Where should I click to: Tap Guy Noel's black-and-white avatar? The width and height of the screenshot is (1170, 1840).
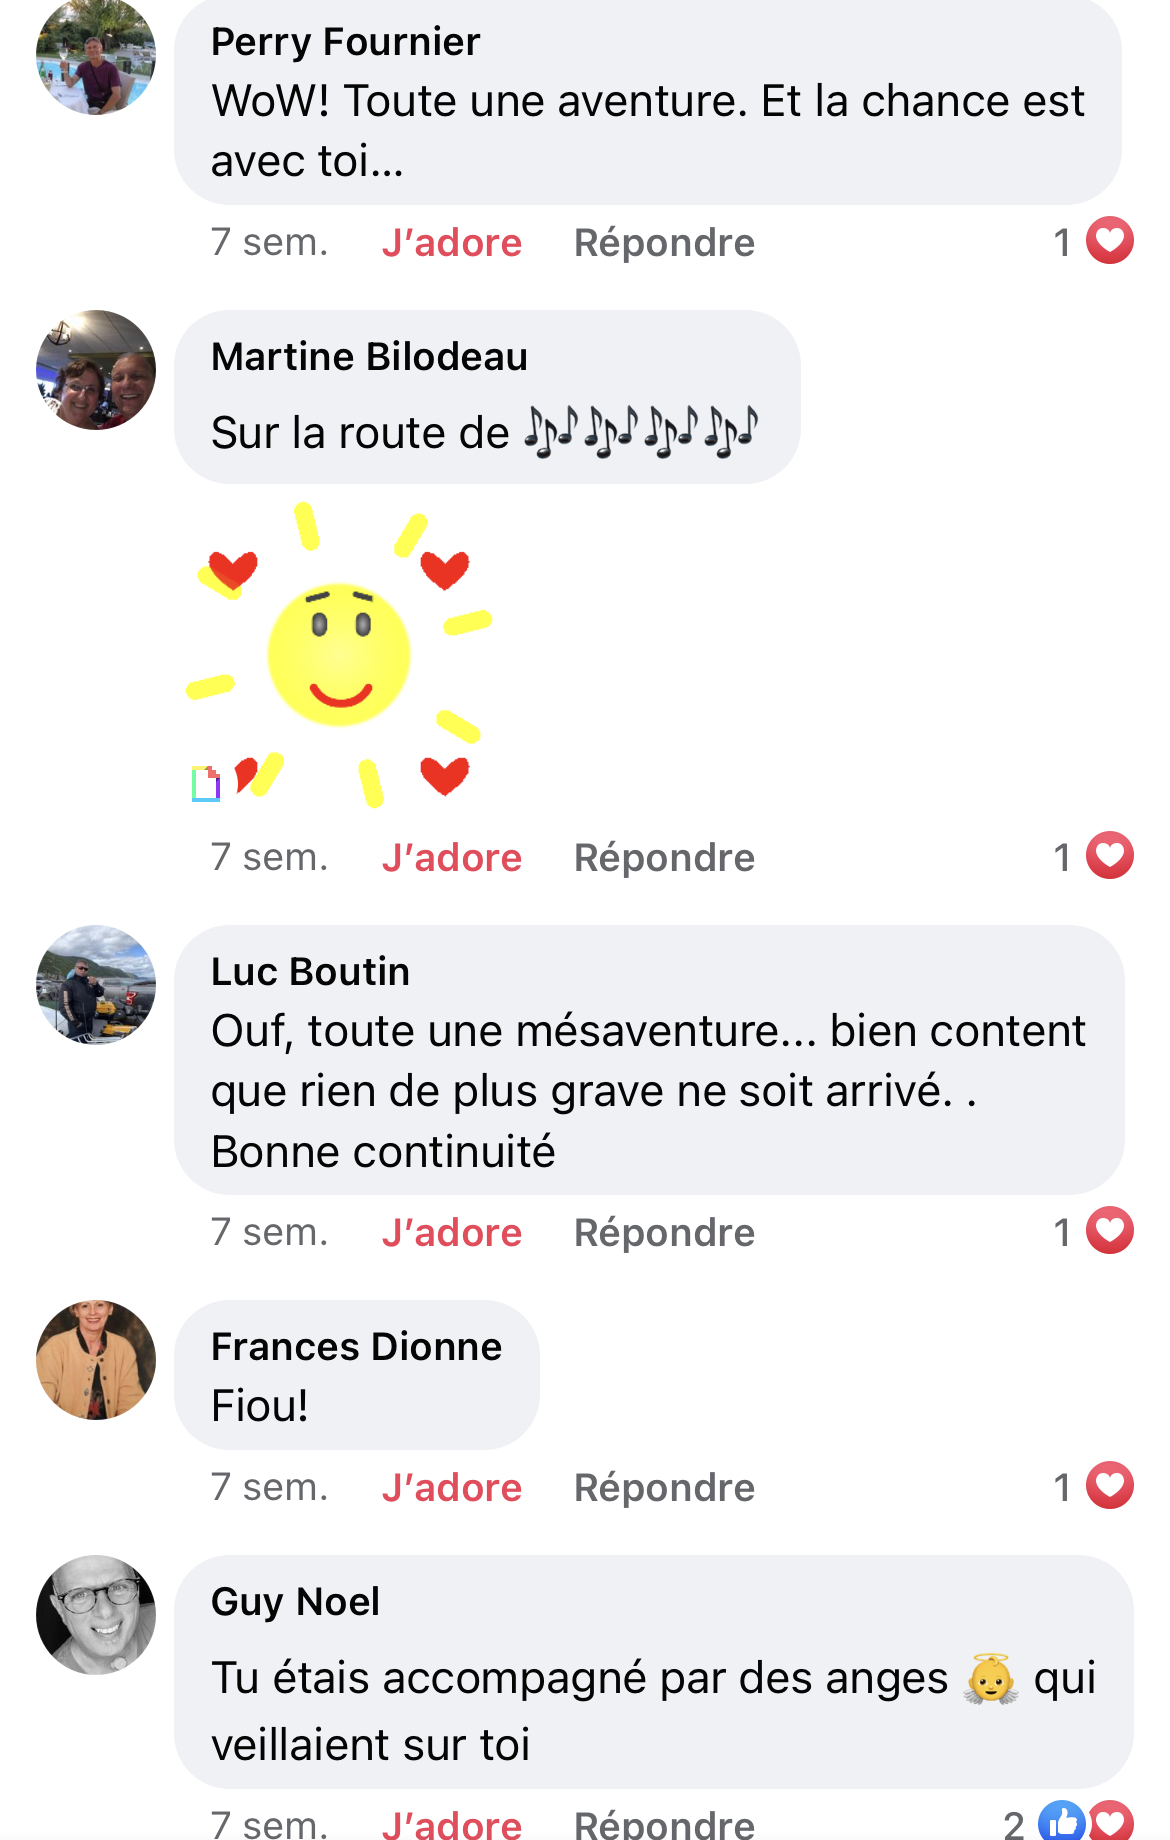(96, 1615)
